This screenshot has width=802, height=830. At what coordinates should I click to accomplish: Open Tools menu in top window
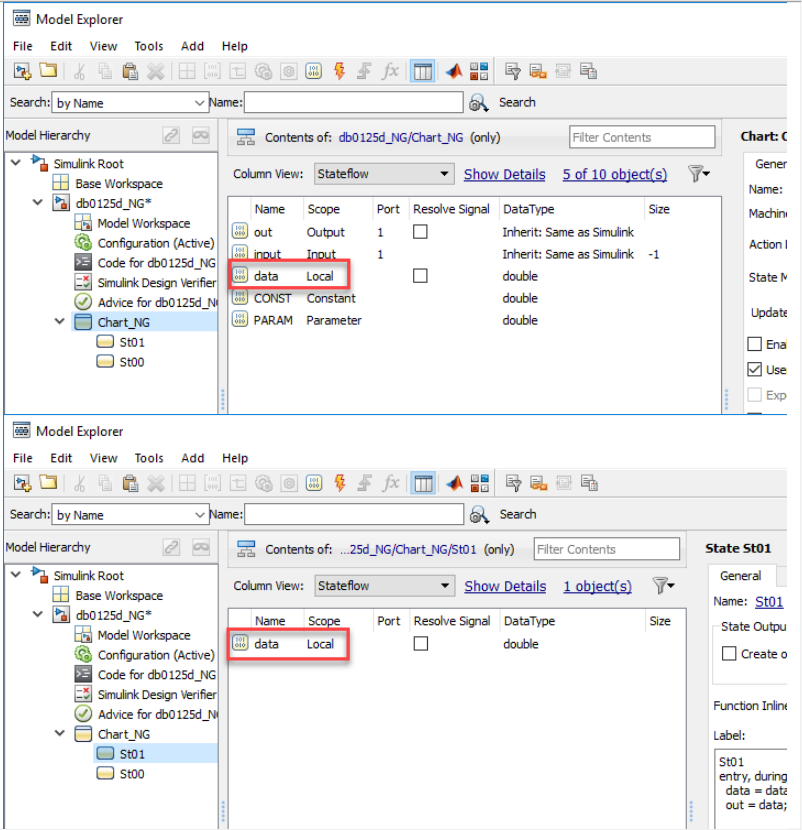(x=149, y=46)
